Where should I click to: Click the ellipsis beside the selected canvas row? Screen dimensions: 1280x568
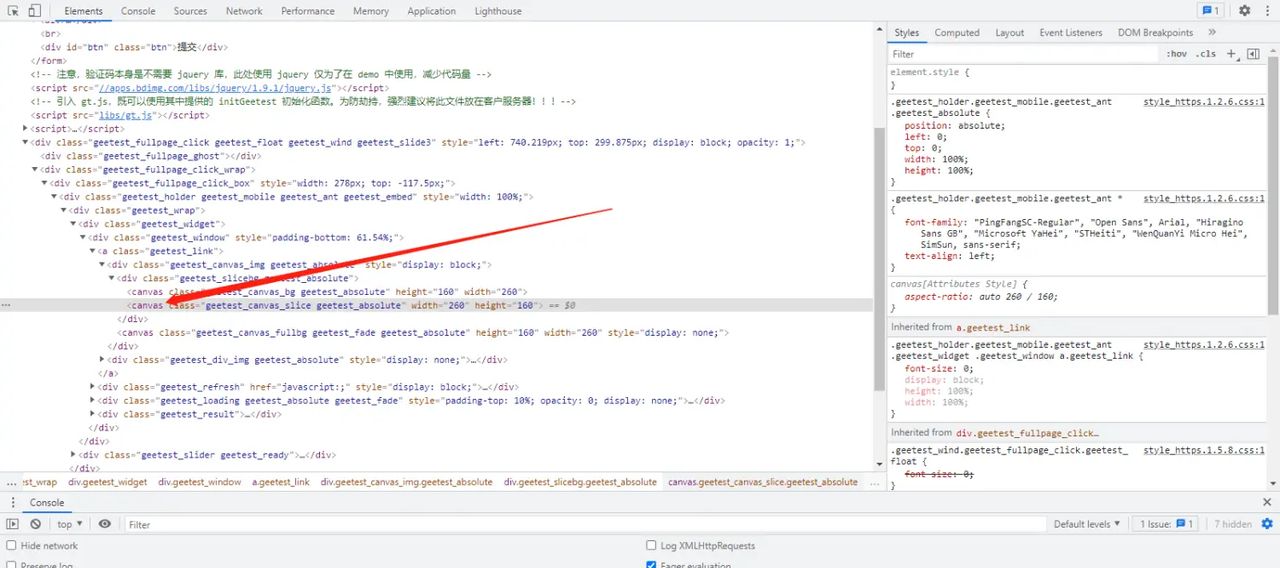pos(8,305)
